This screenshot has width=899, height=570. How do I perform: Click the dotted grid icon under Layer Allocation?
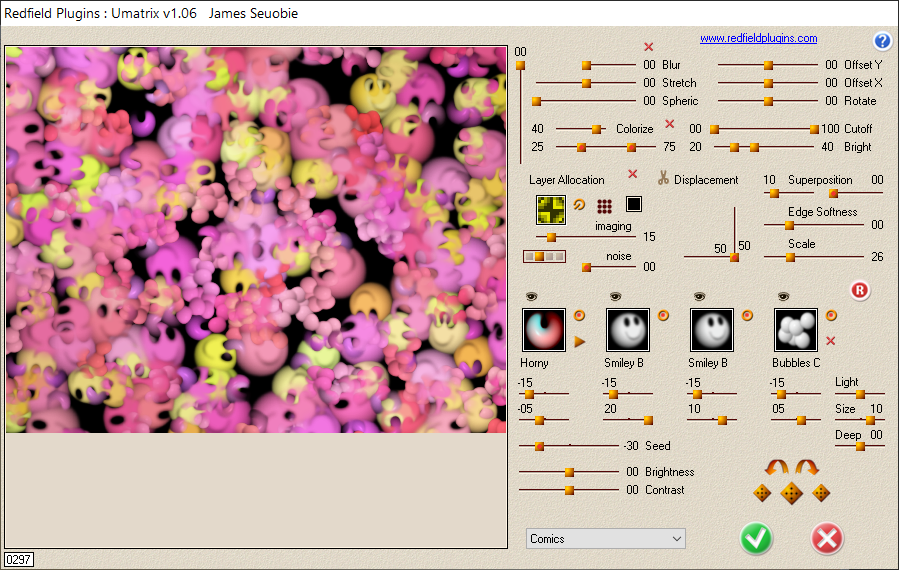pos(605,206)
